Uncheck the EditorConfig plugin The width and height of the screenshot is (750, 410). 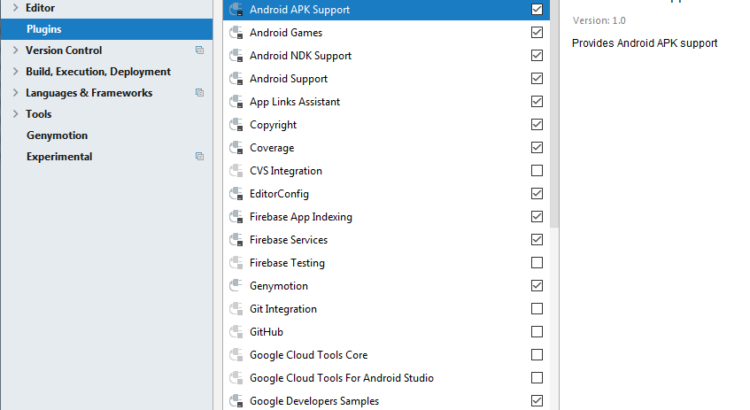point(537,194)
